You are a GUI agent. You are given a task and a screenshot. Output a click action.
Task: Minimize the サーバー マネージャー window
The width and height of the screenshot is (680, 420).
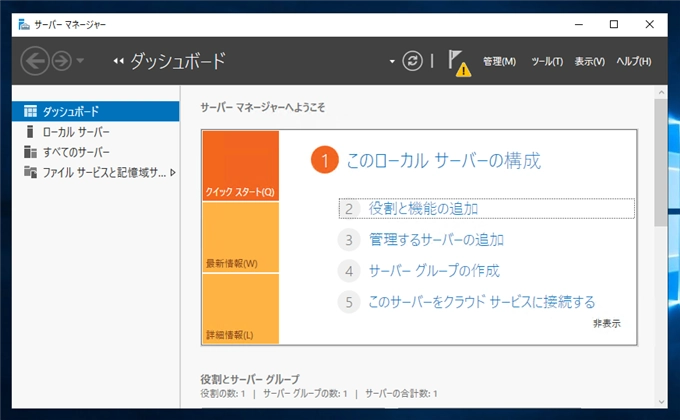click(579, 25)
